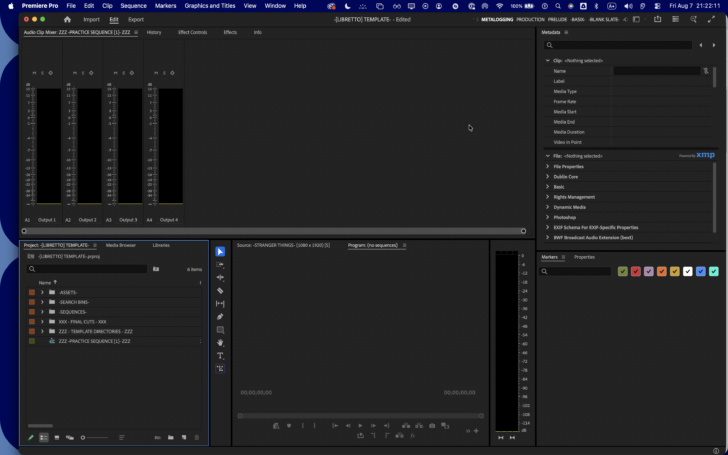Switch Project panel to list view
This screenshot has height=455, width=728.
pyautogui.click(x=44, y=437)
